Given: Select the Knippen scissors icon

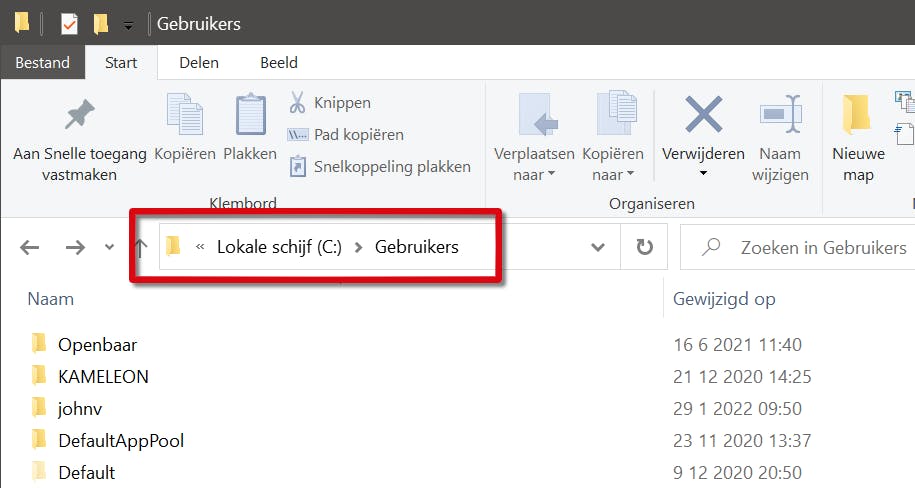Looking at the screenshot, I should [298, 102].
